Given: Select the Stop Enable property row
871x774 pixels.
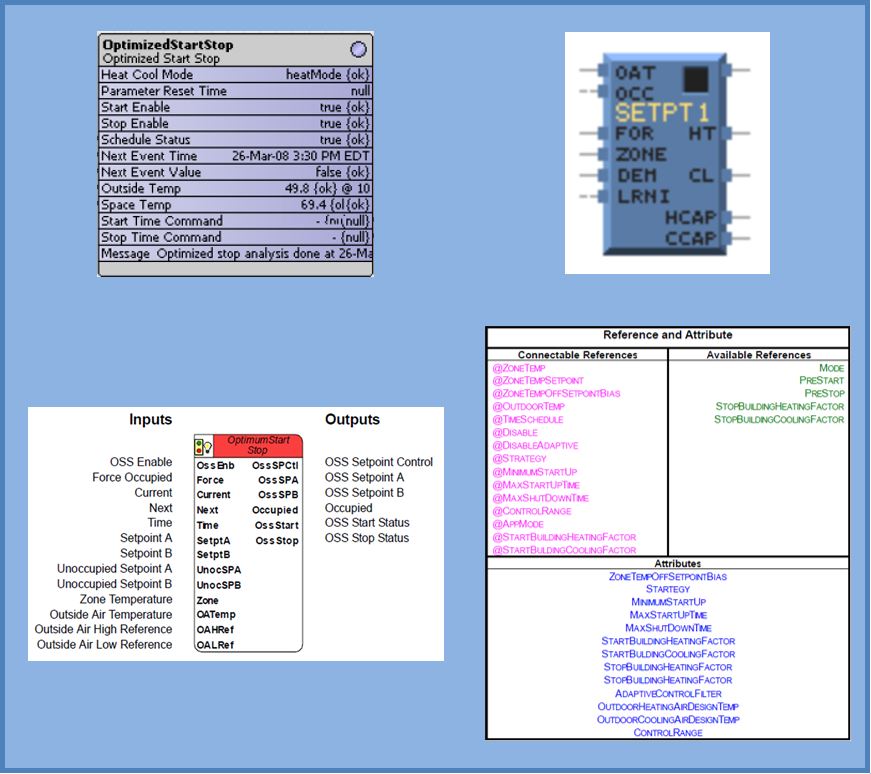Looking at the screenshot, I should tap(235, 124).
